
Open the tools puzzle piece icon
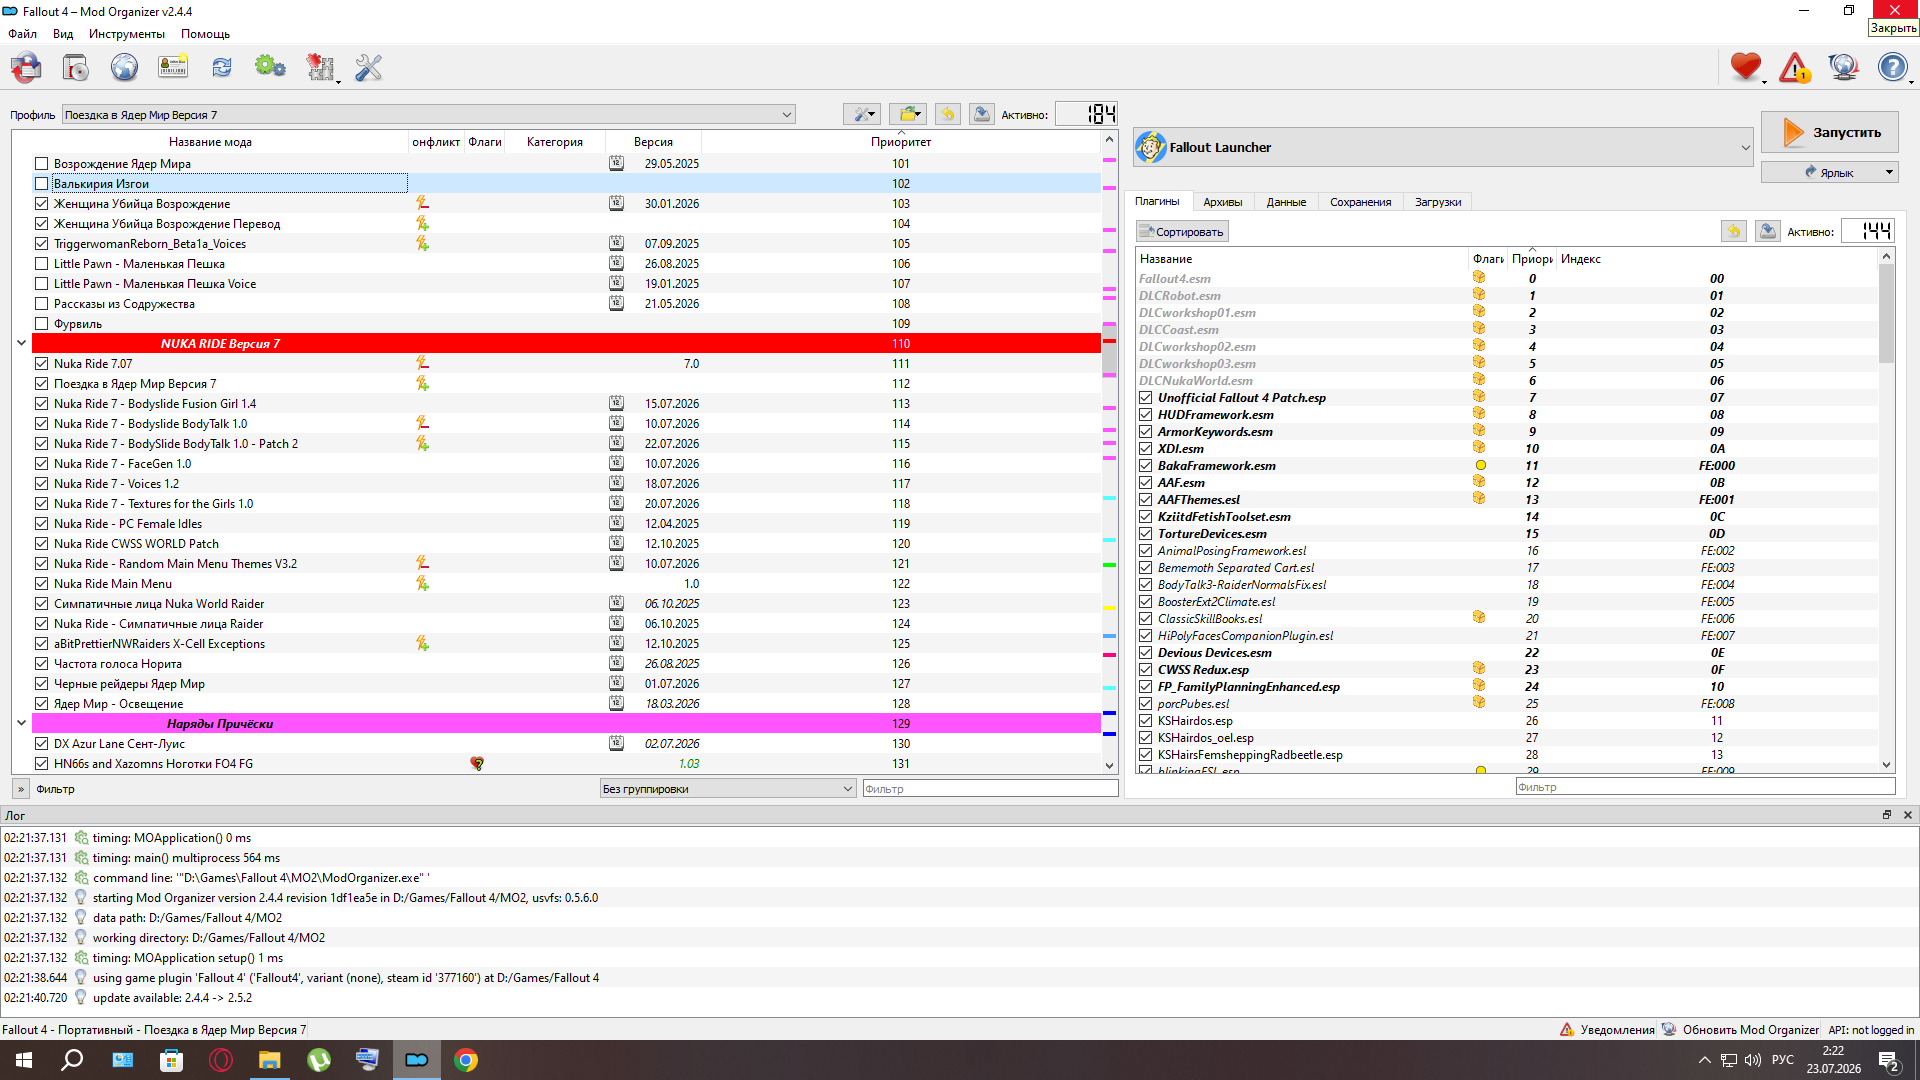coord(320,68)
